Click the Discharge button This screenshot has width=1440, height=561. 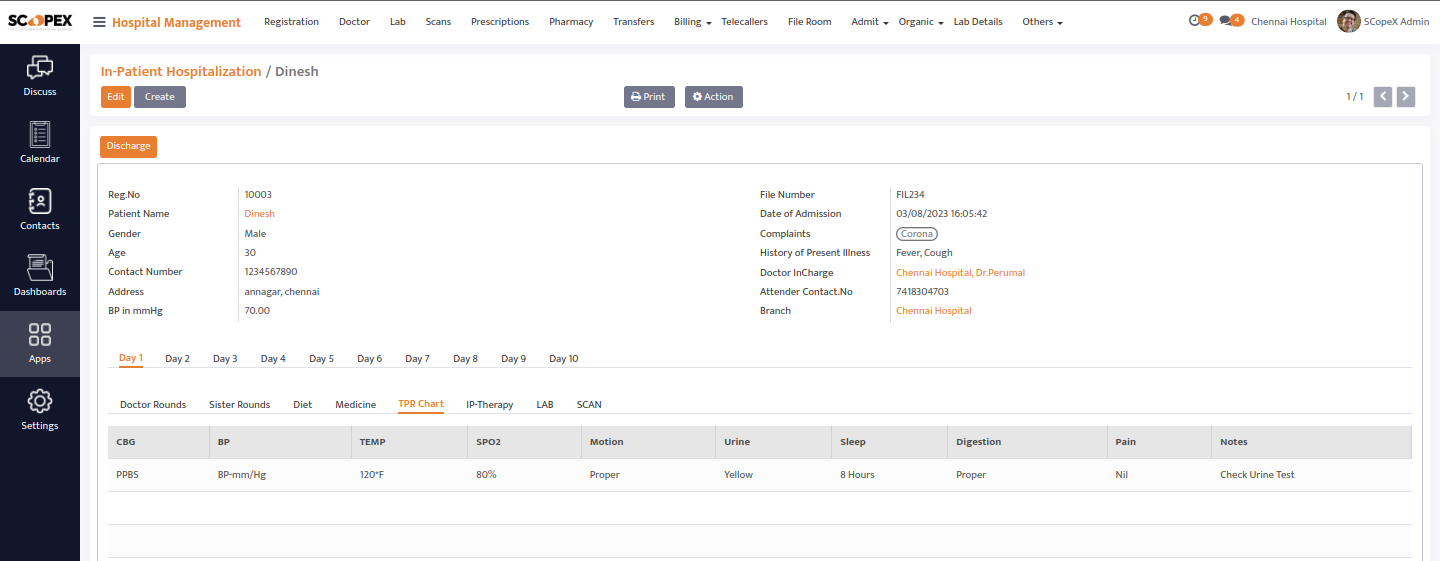coord(128,146)
